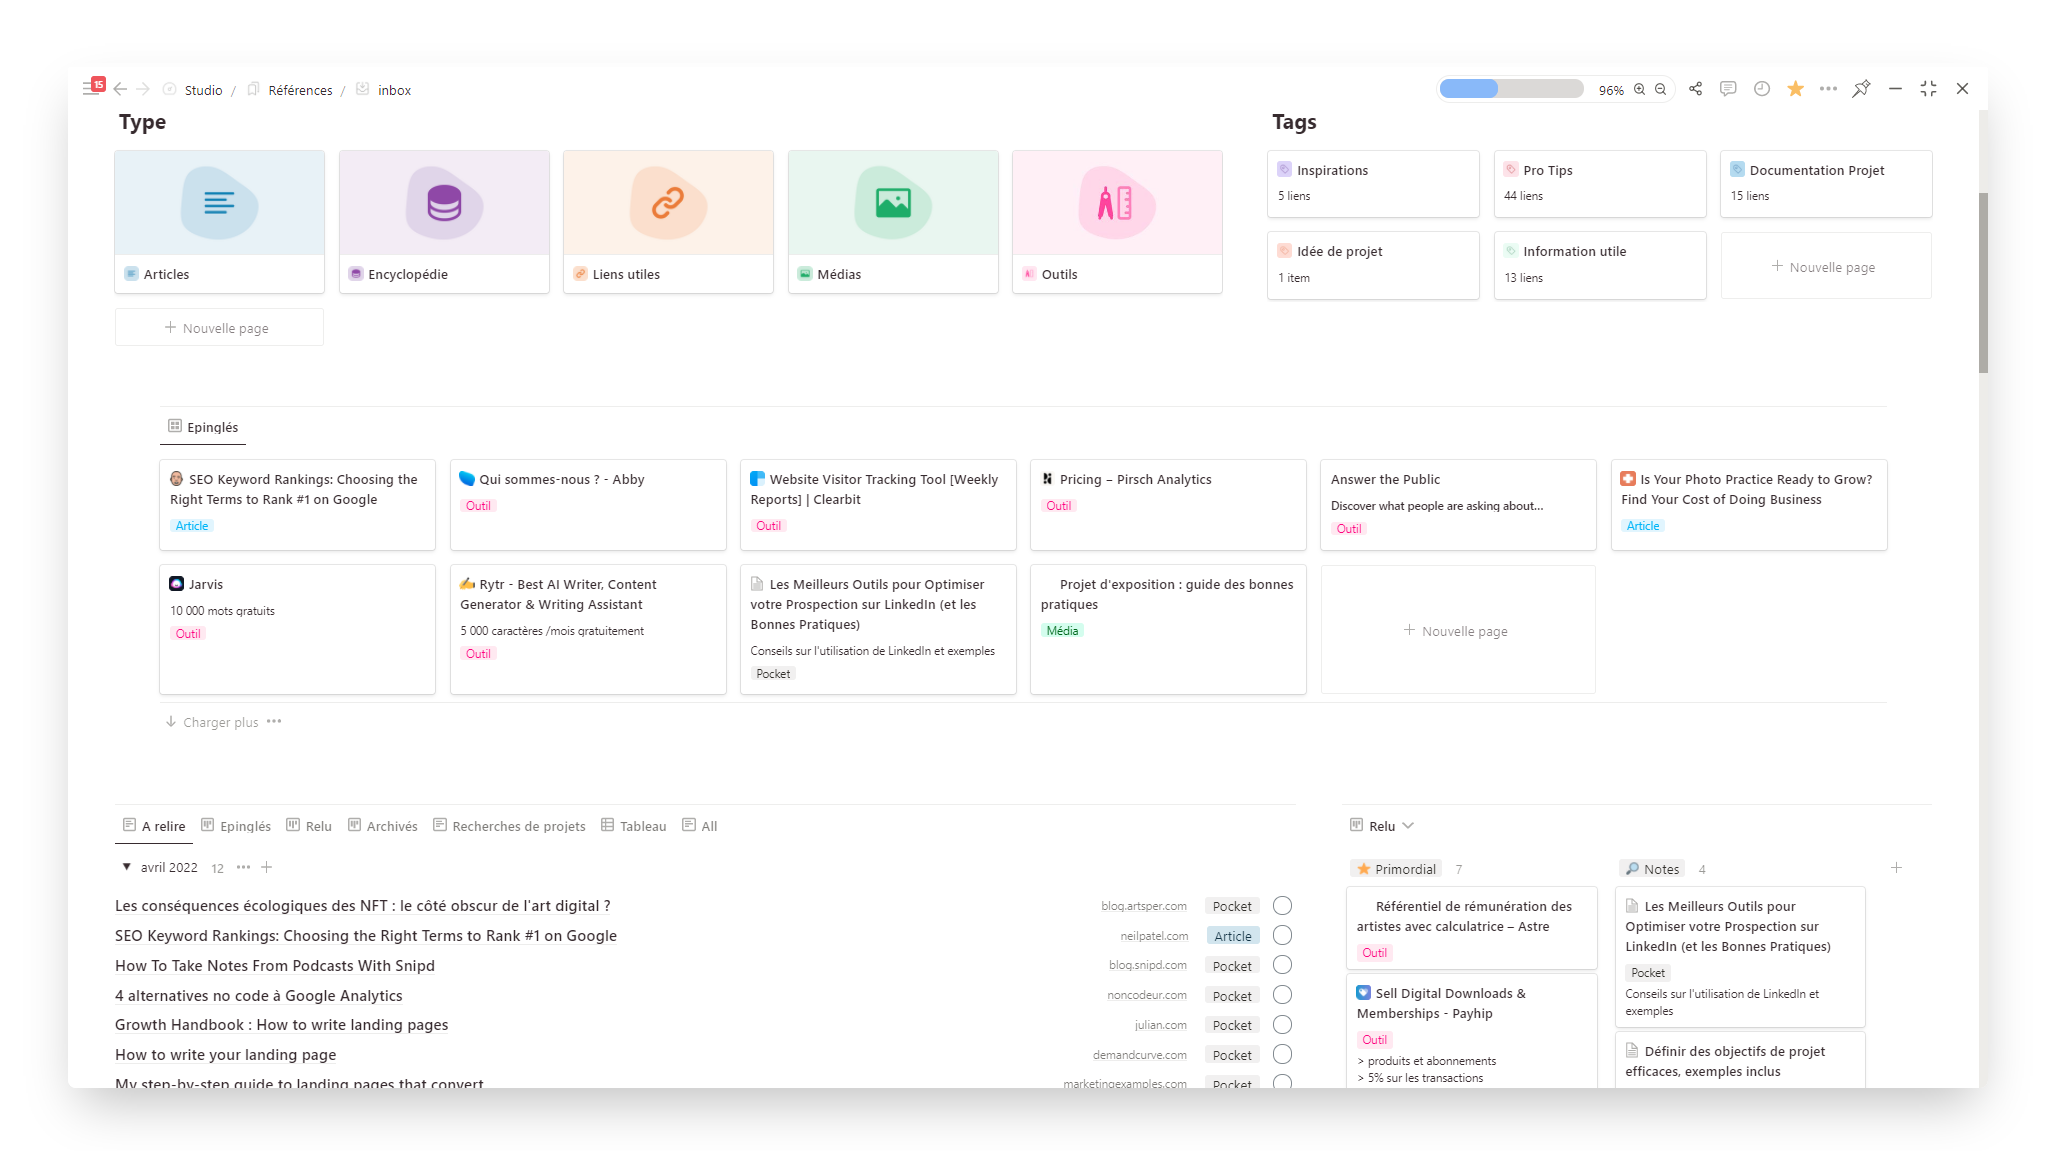This screenshot has height=1151, width=2056.
Task: Open Sell Digital Downloads Payhip card
Action: point(1471,1031)
